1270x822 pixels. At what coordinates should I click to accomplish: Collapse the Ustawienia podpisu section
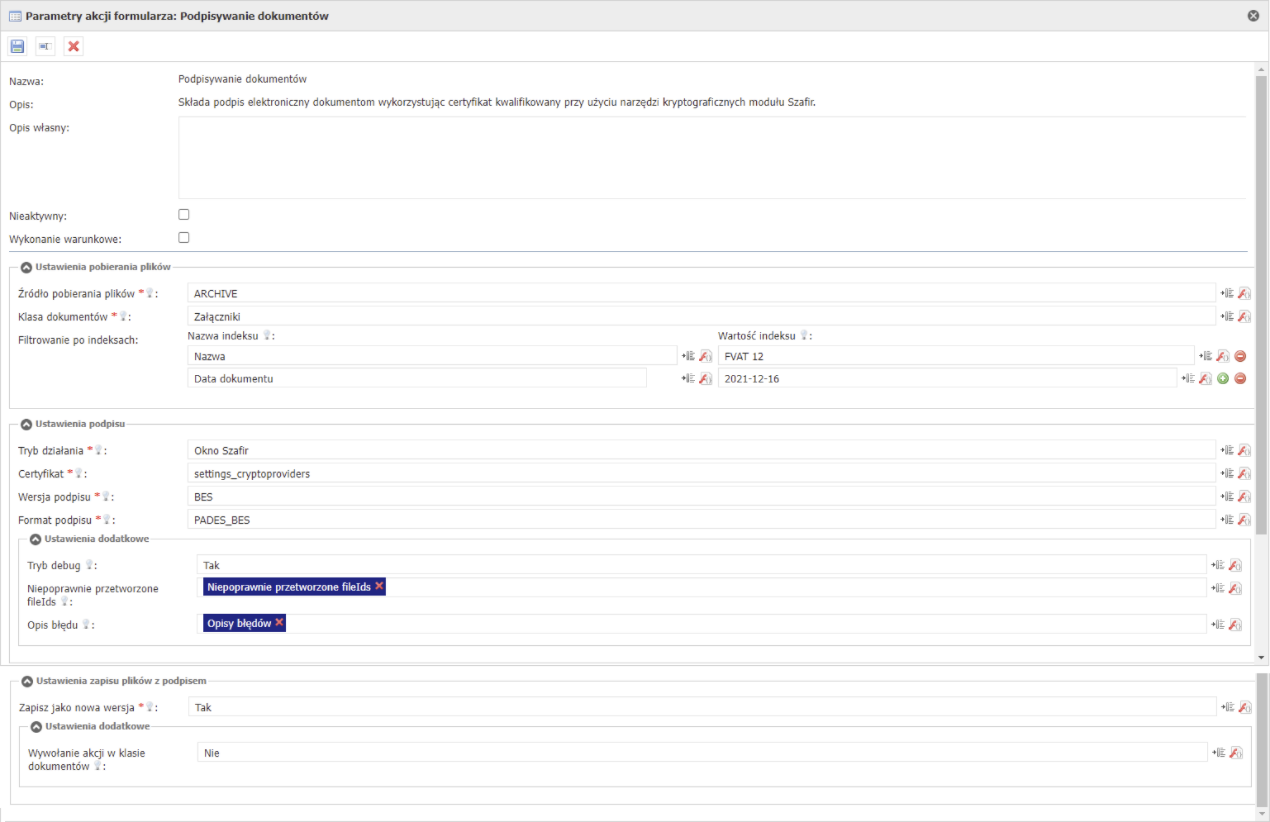pyautogui.click(x=26, y=424)
